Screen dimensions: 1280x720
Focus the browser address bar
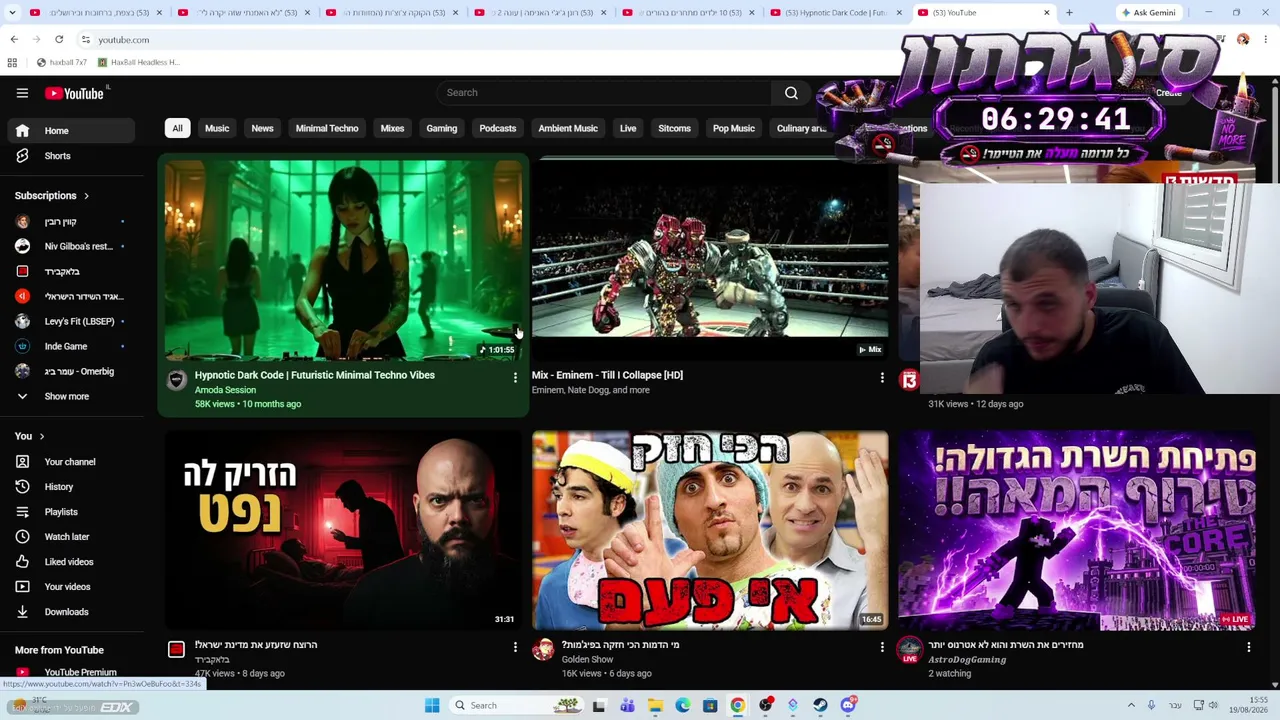click(x=500, y=40)
